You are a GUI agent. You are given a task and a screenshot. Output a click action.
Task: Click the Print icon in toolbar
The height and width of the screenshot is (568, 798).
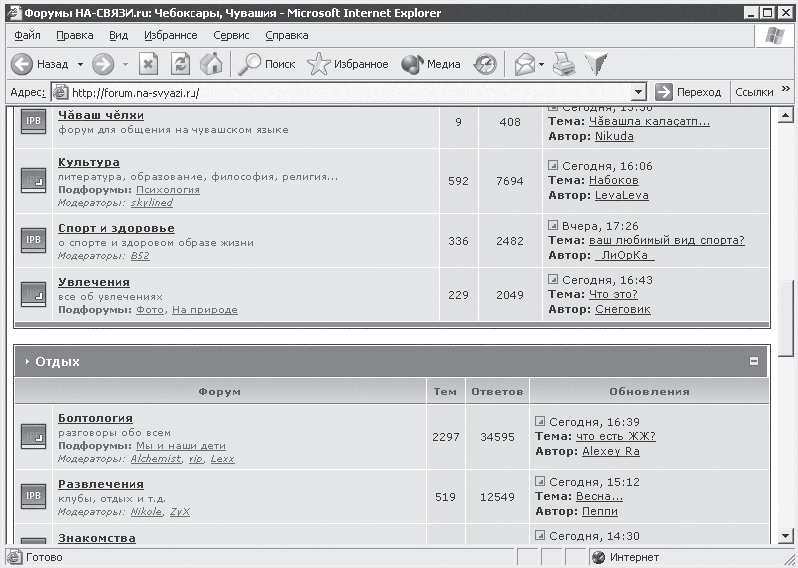(564, 64)
